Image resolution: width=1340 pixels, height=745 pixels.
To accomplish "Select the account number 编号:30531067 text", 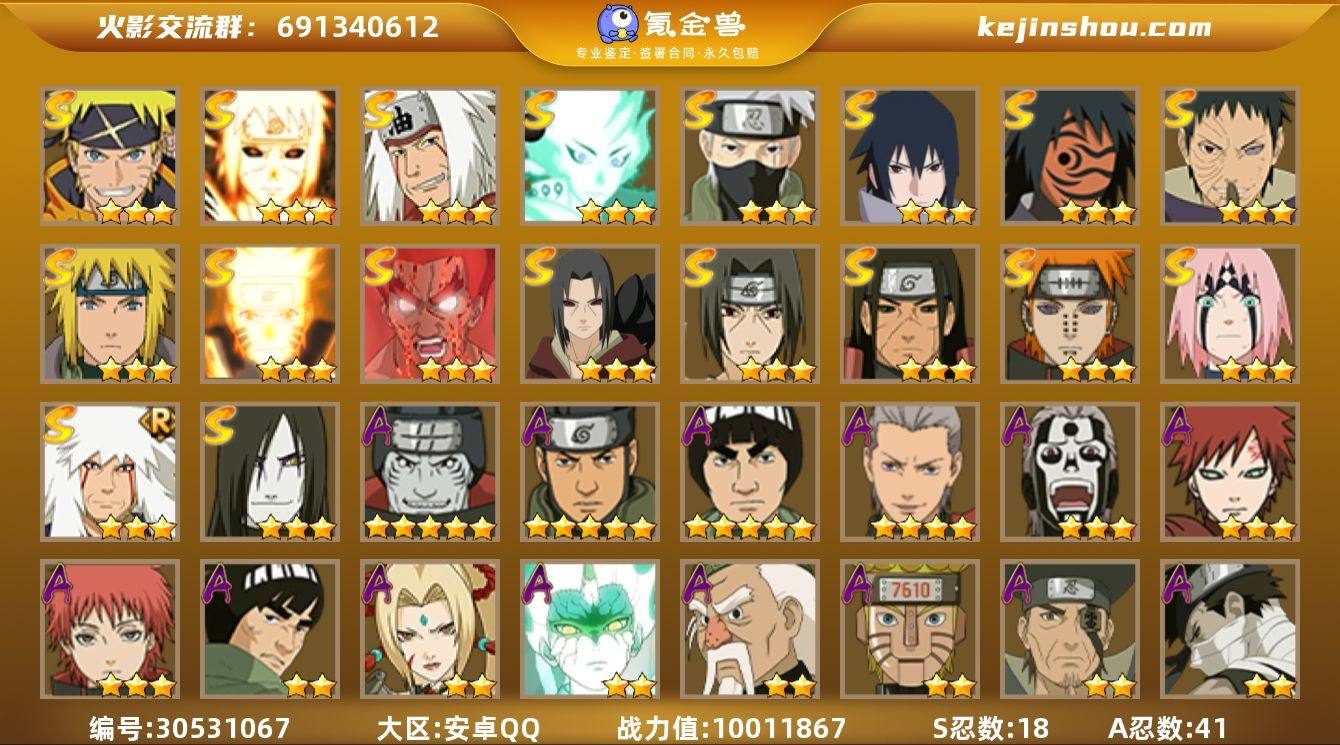I will (190, 727).
